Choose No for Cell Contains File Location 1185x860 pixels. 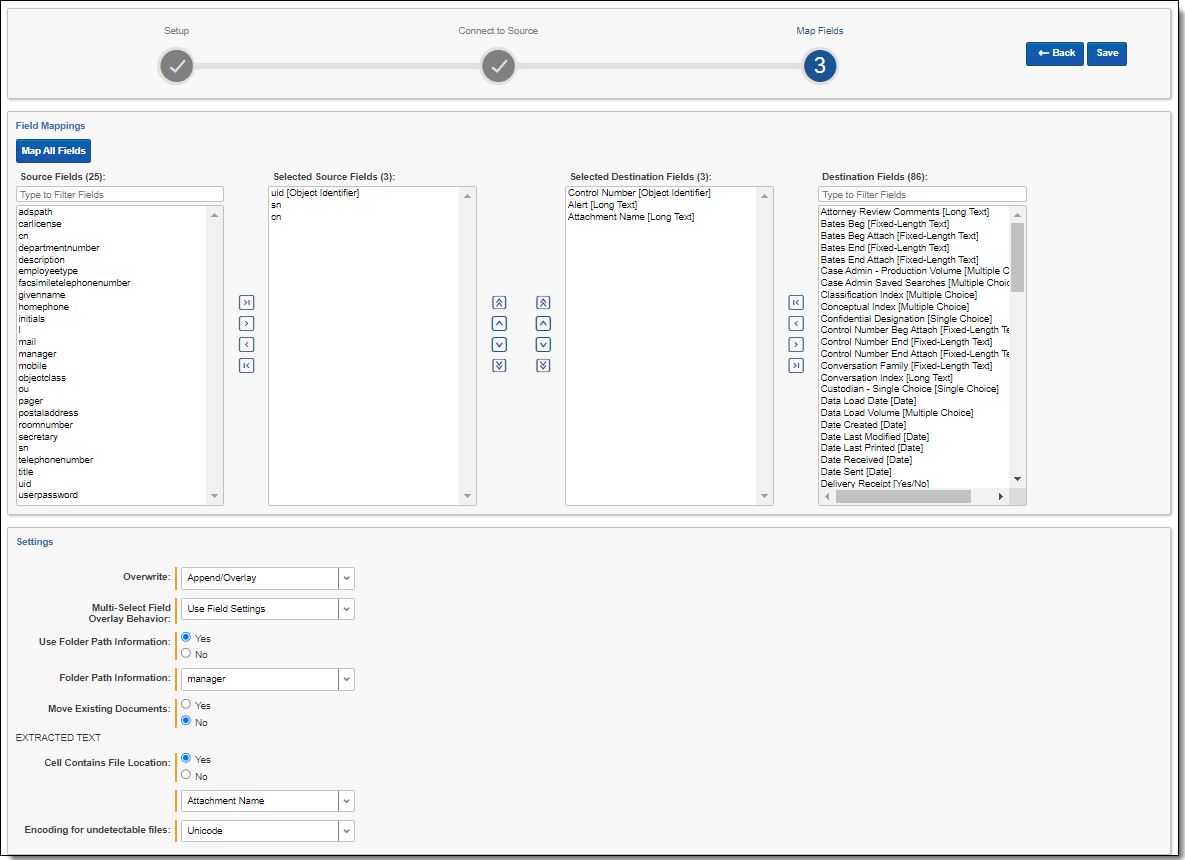coord(186,775)
